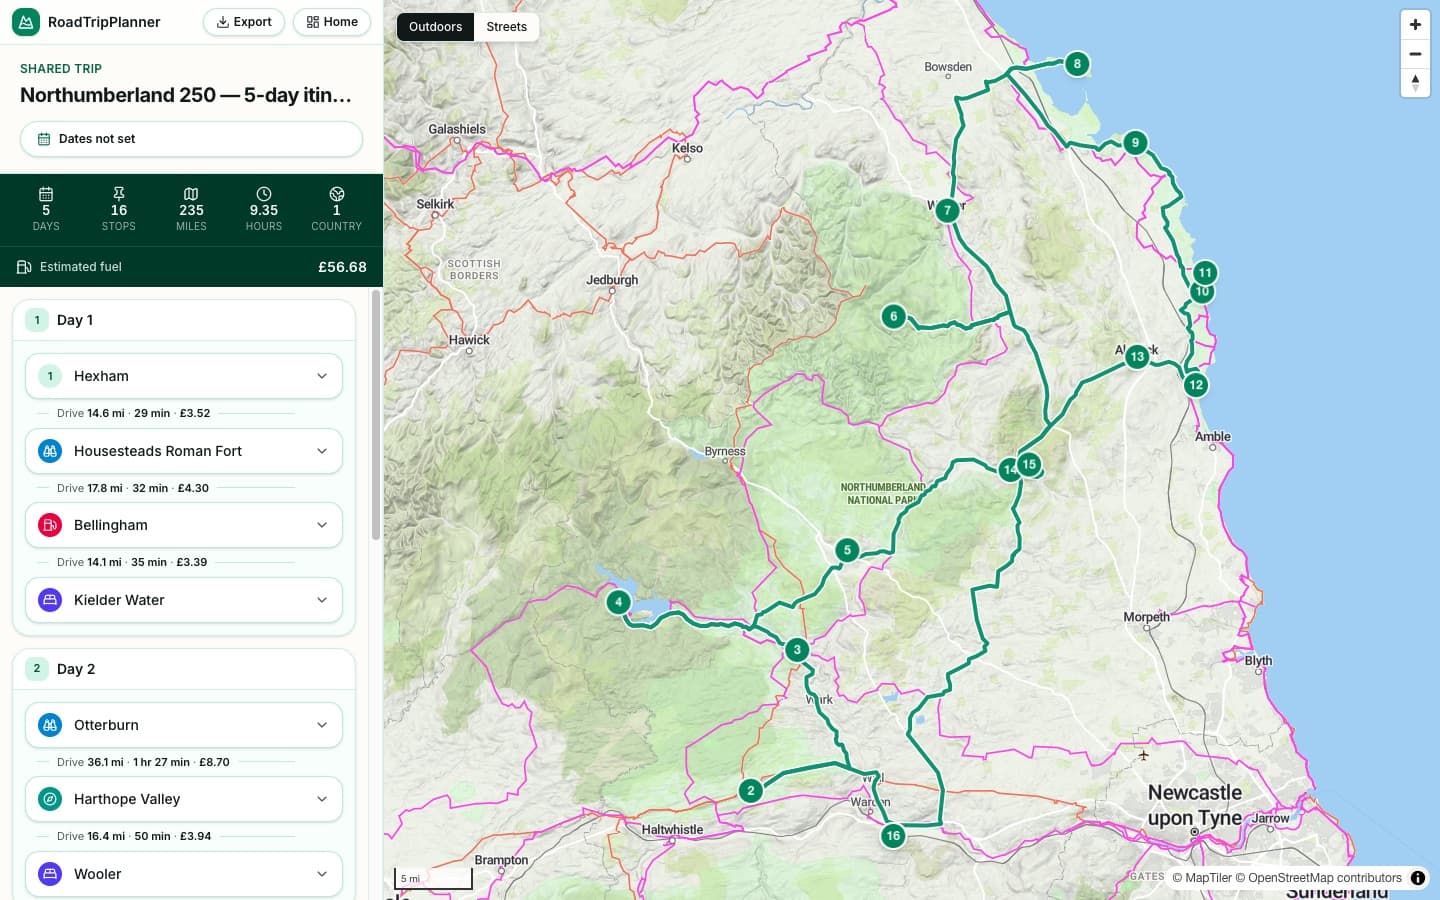
Task: Expand the Hexham stop
Action: coord(184,376)
